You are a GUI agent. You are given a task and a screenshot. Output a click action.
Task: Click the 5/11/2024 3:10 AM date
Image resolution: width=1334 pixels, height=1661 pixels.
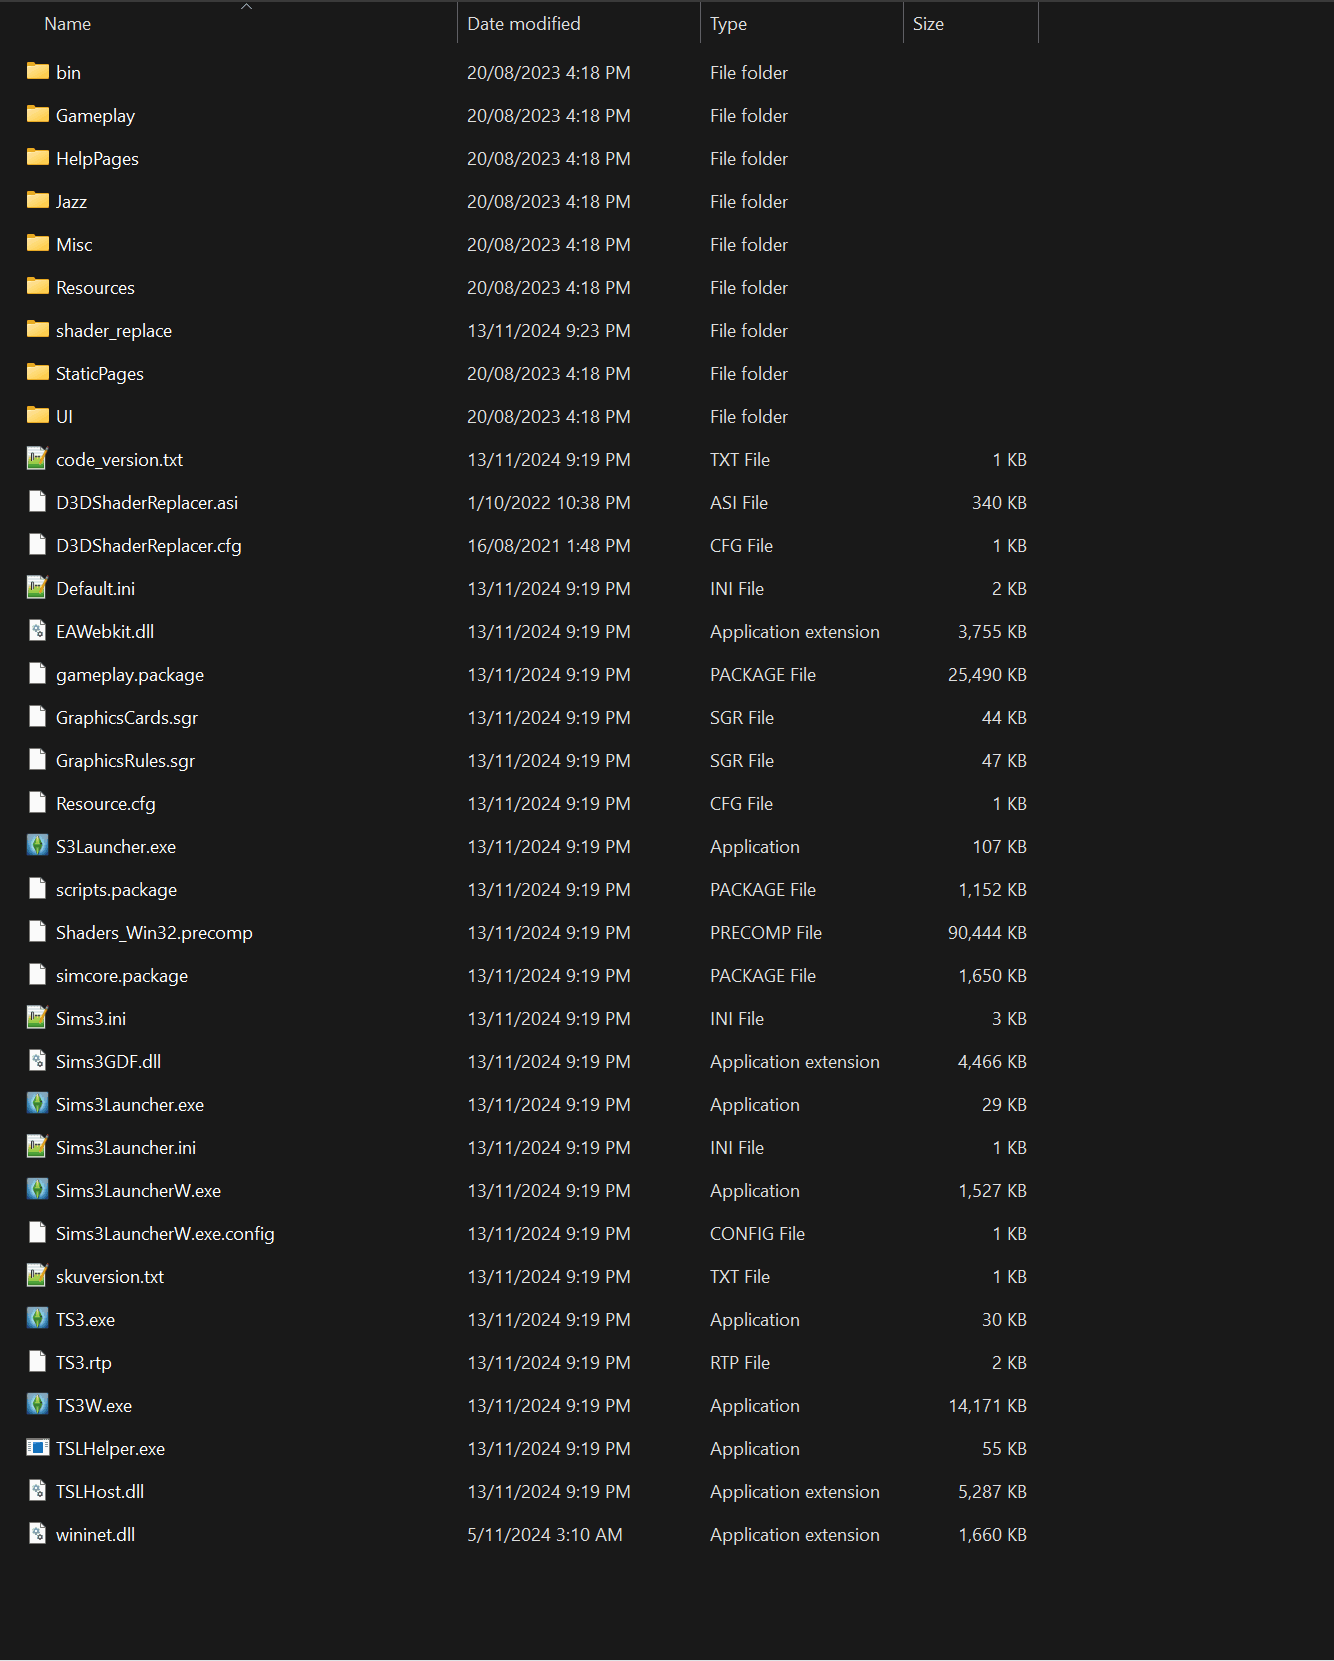coord(545,1535)
